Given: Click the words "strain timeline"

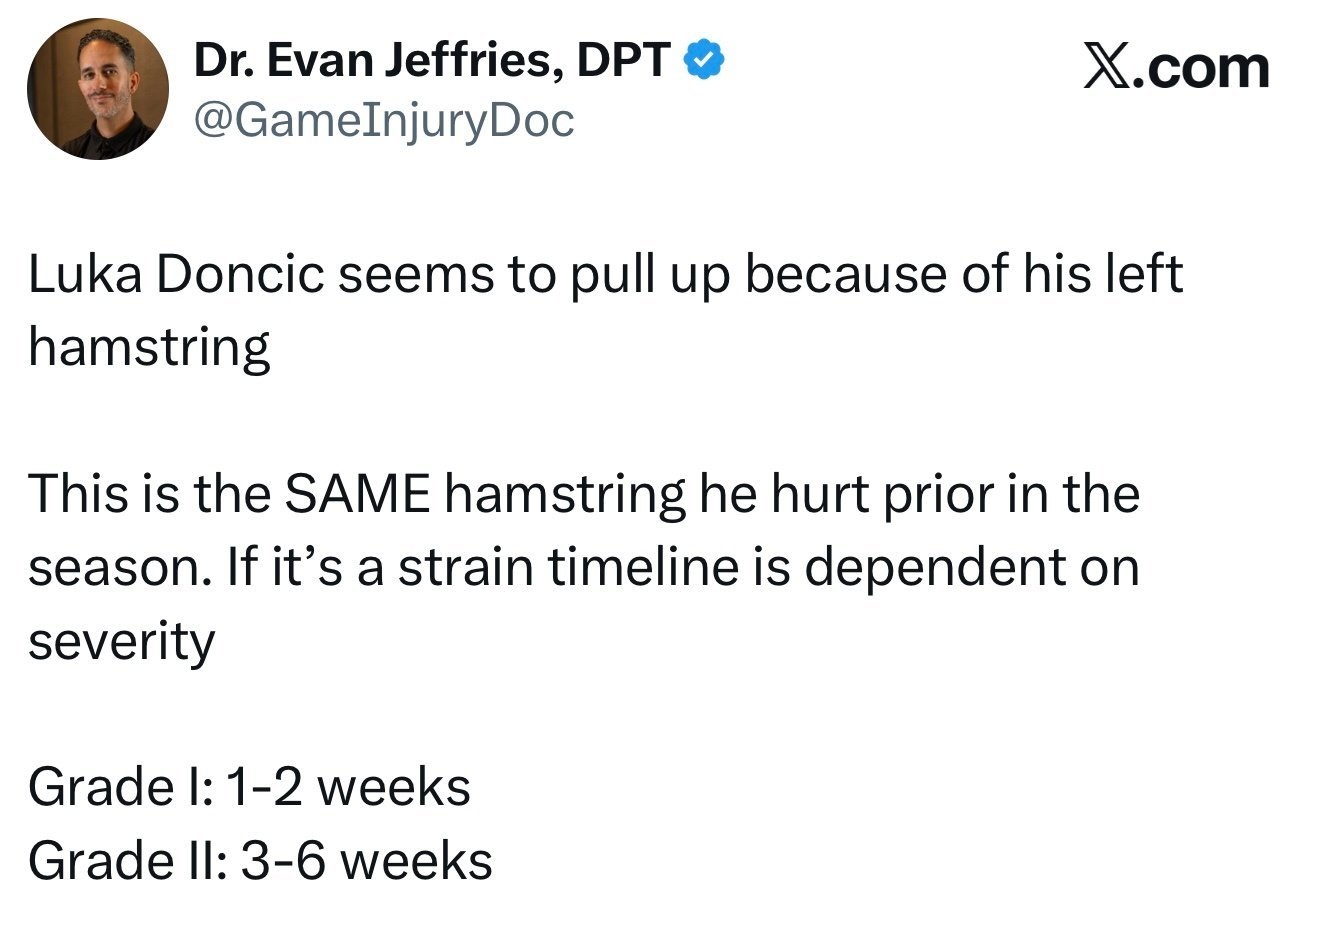Looking at the screenshot, I should tap(565, 567).
